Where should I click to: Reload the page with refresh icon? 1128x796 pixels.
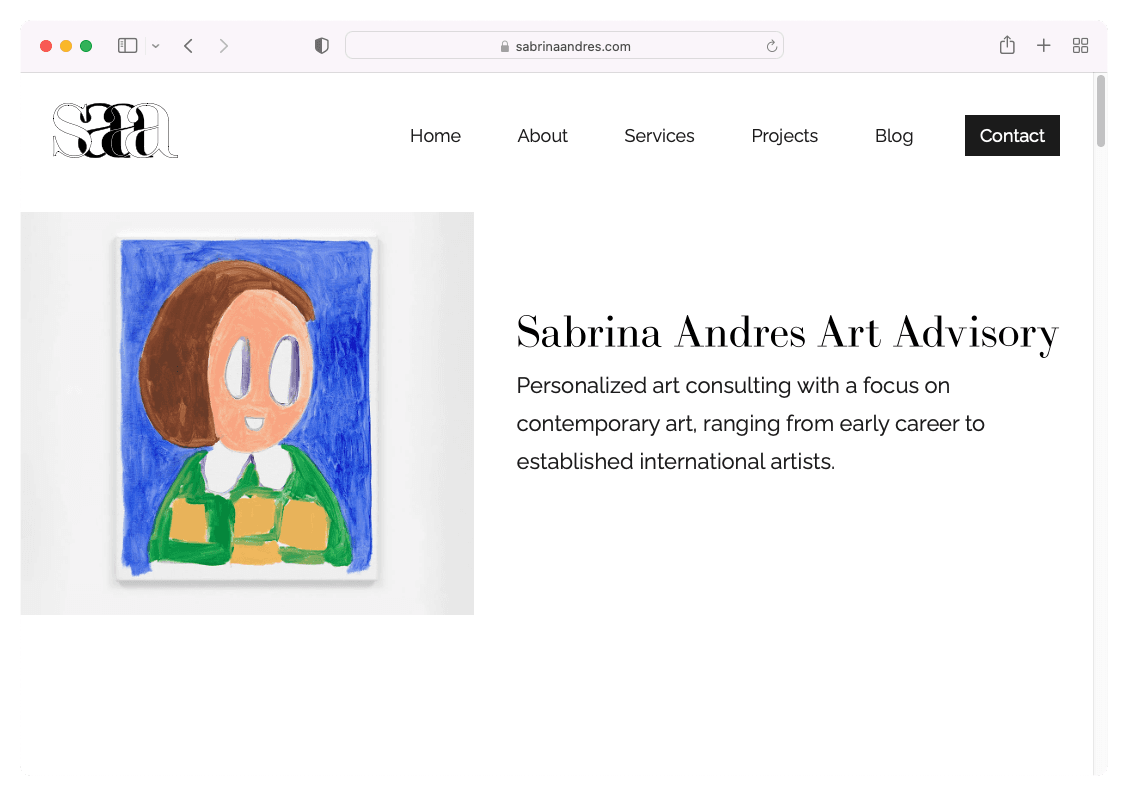coord(771,46)
